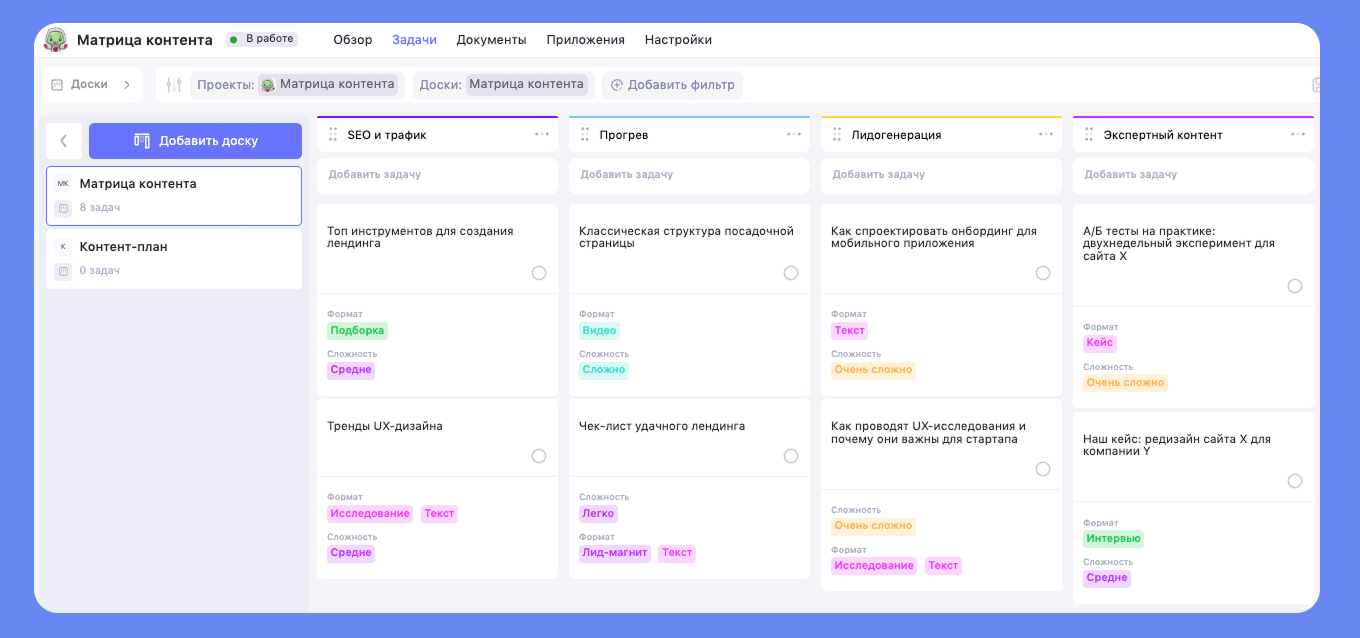Image resolution: width=1360 pixels, height=638 pixels.
Task: Mark Наш кейс редизайн сайта task complete
Action: click(x=1295, y=481)
